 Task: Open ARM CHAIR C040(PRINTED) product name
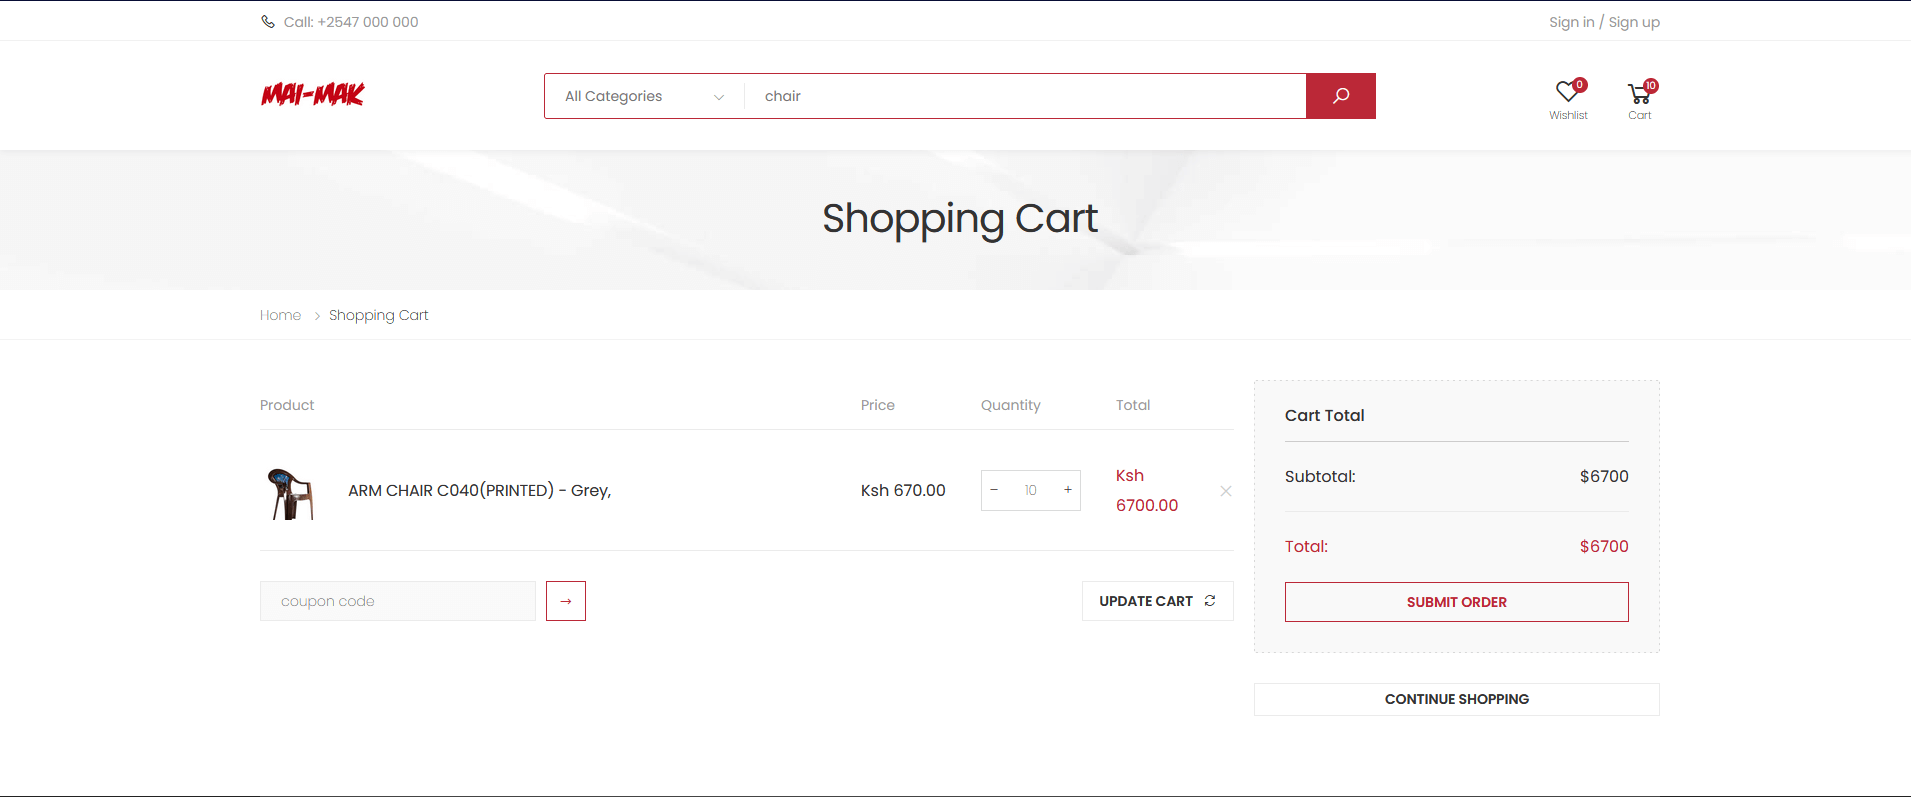[x=479, y=490]
